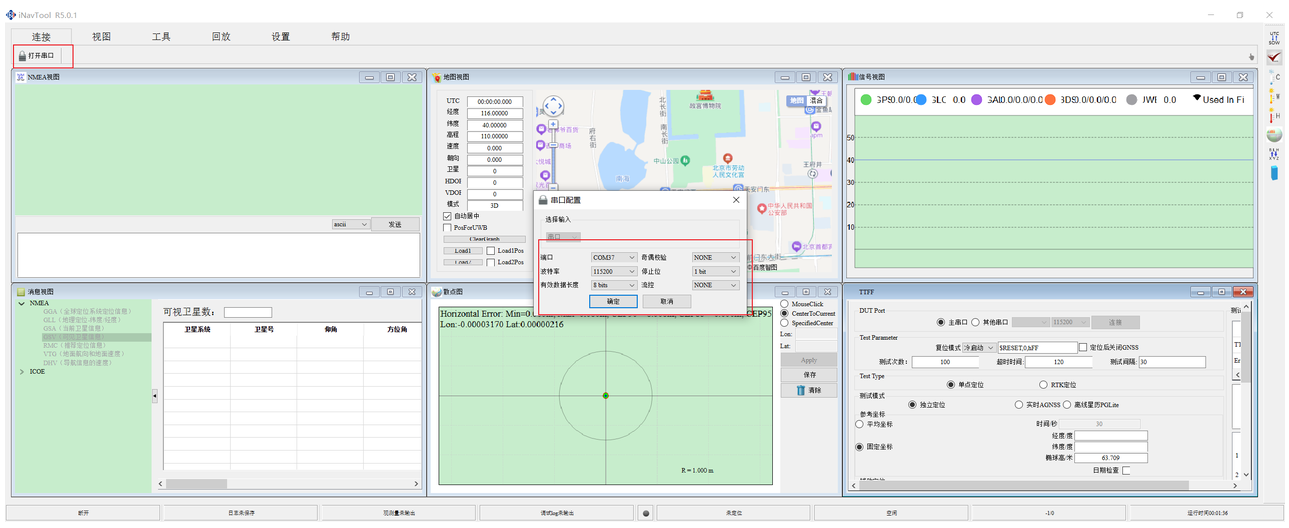Select the 其他串口 radio button

tap(975, 322)
